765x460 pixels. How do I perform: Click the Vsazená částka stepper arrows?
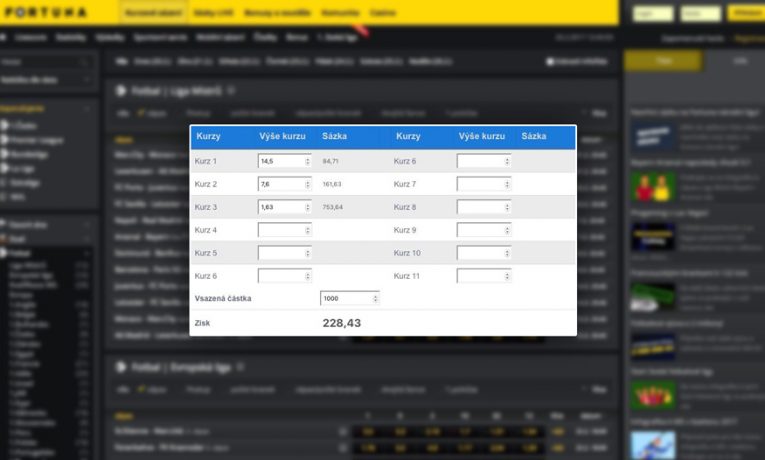click(375, 298)
